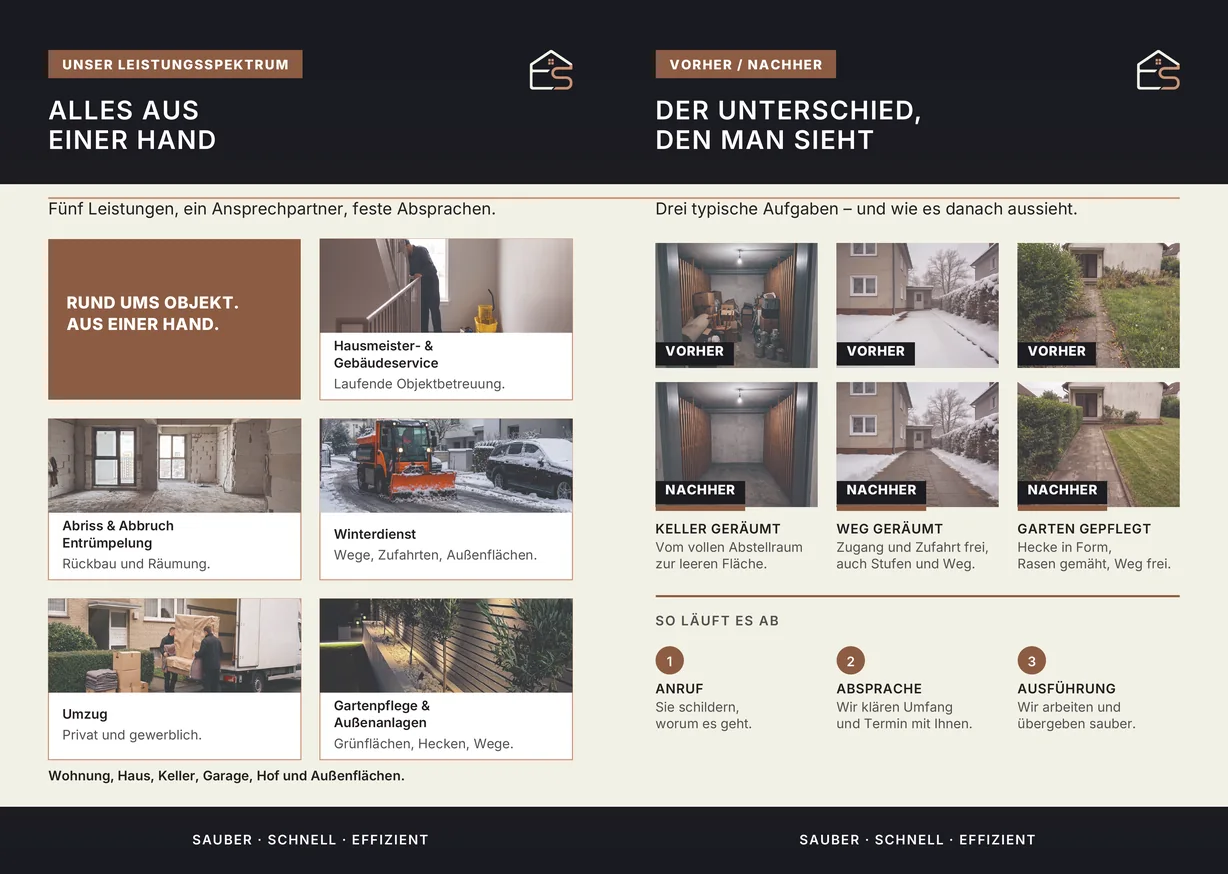The width and height of the screenshot is (1228, 874).
Task: Click 'Wege, Zufahrten, Außenflächen.' text
Action: [435, 555]
